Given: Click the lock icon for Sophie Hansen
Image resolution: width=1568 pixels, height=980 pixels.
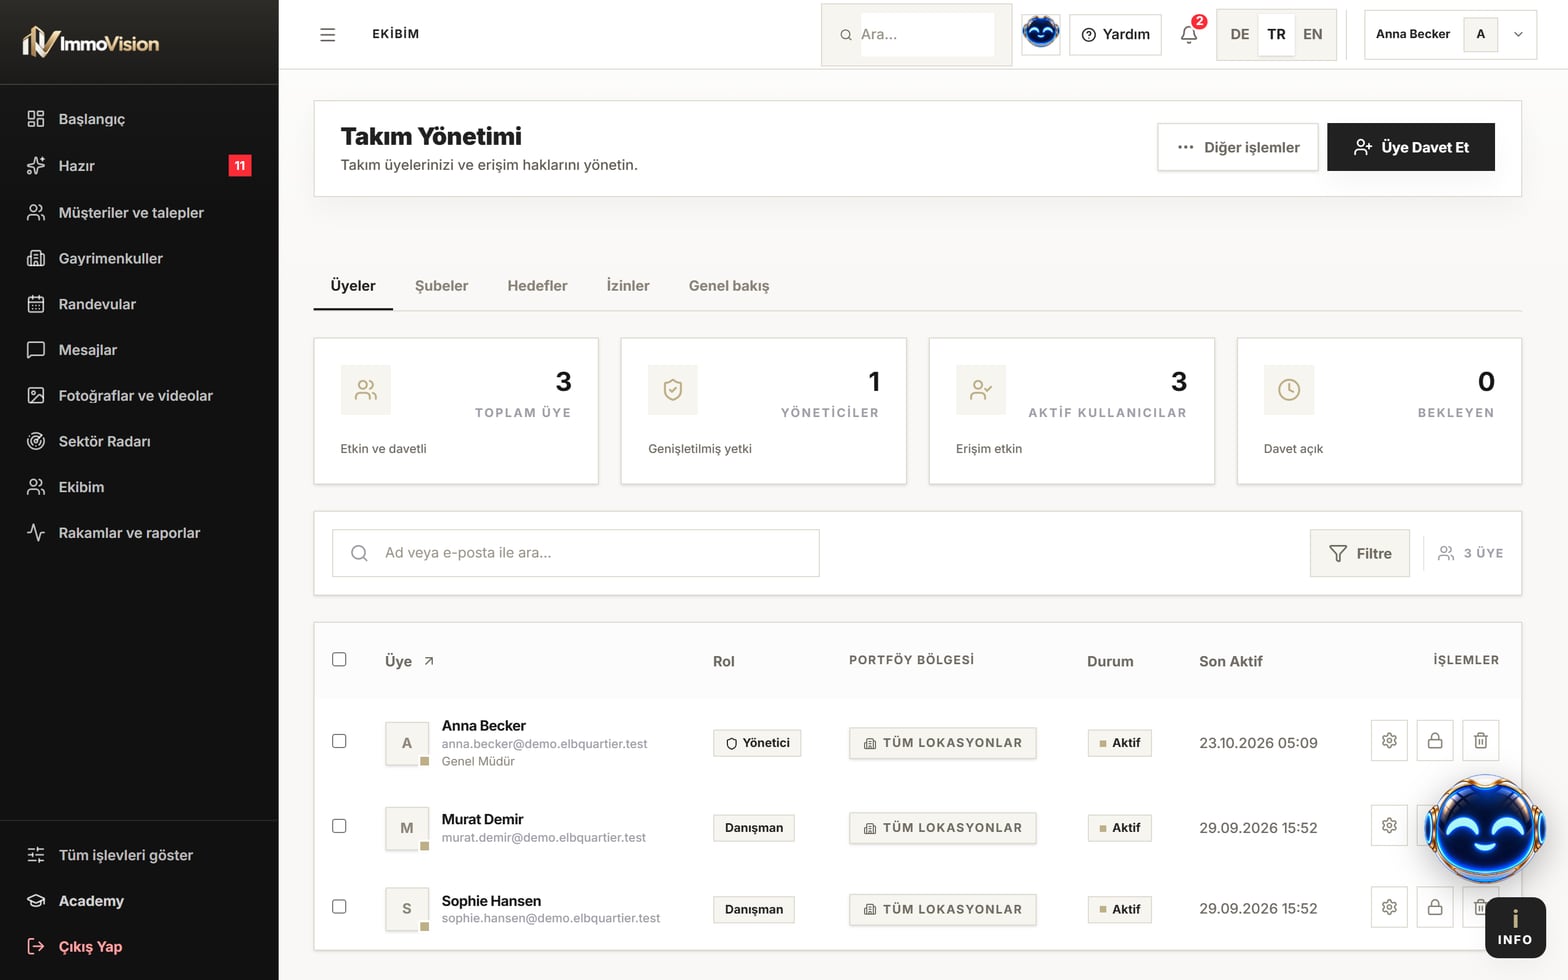Looking at the screenshot, I should click(x=1435, y=908).
